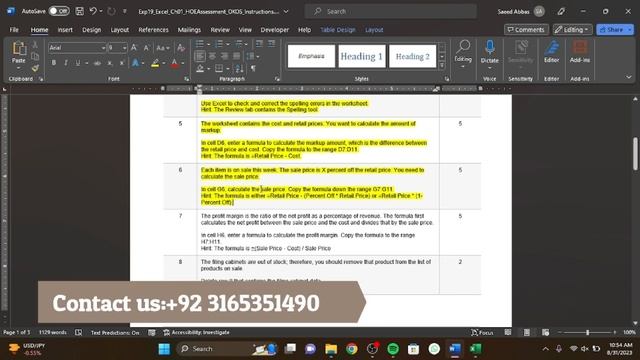
Task: Open Excel from the taskbar
Action: tap(476, 349)
